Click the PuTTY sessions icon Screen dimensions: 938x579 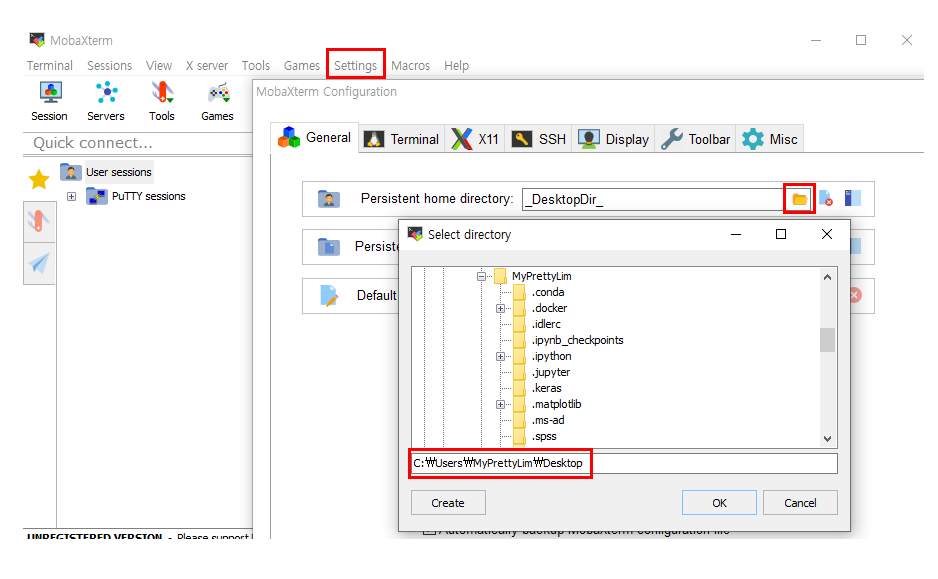pos(96,196)
